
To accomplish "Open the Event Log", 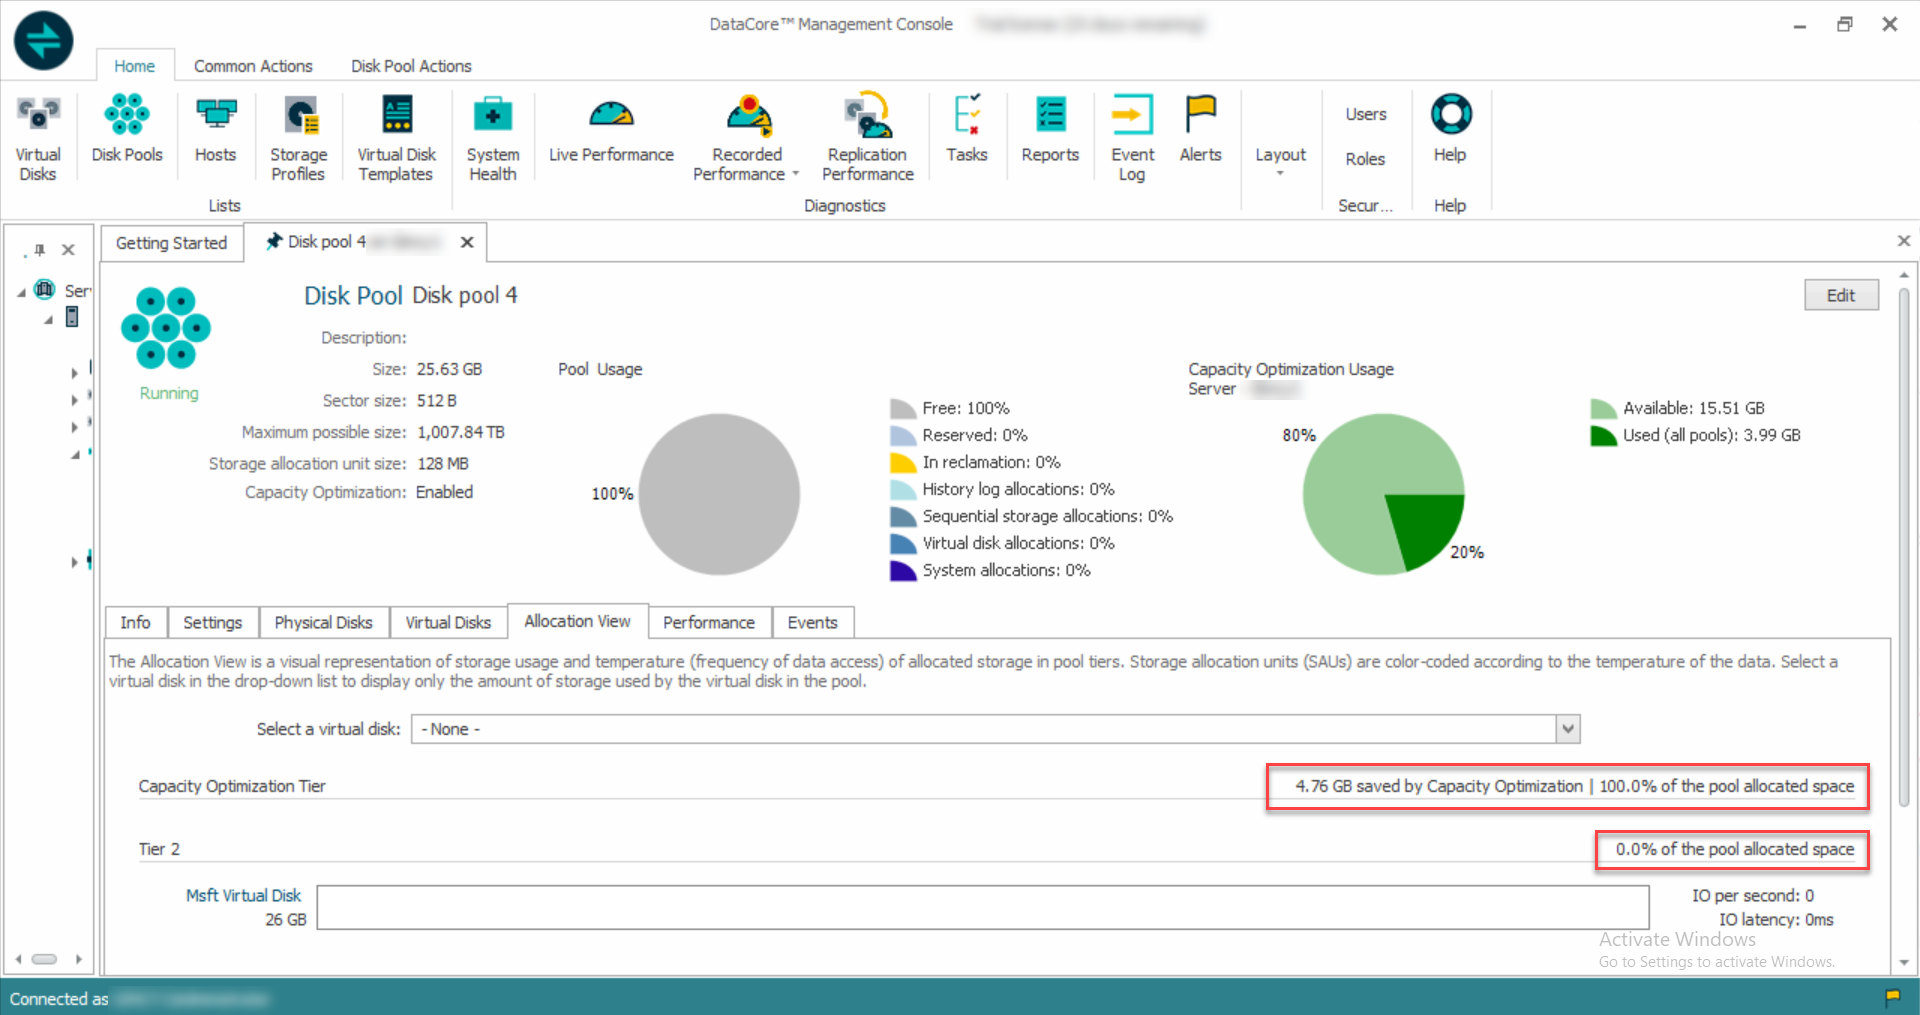I will [1132, 138].
